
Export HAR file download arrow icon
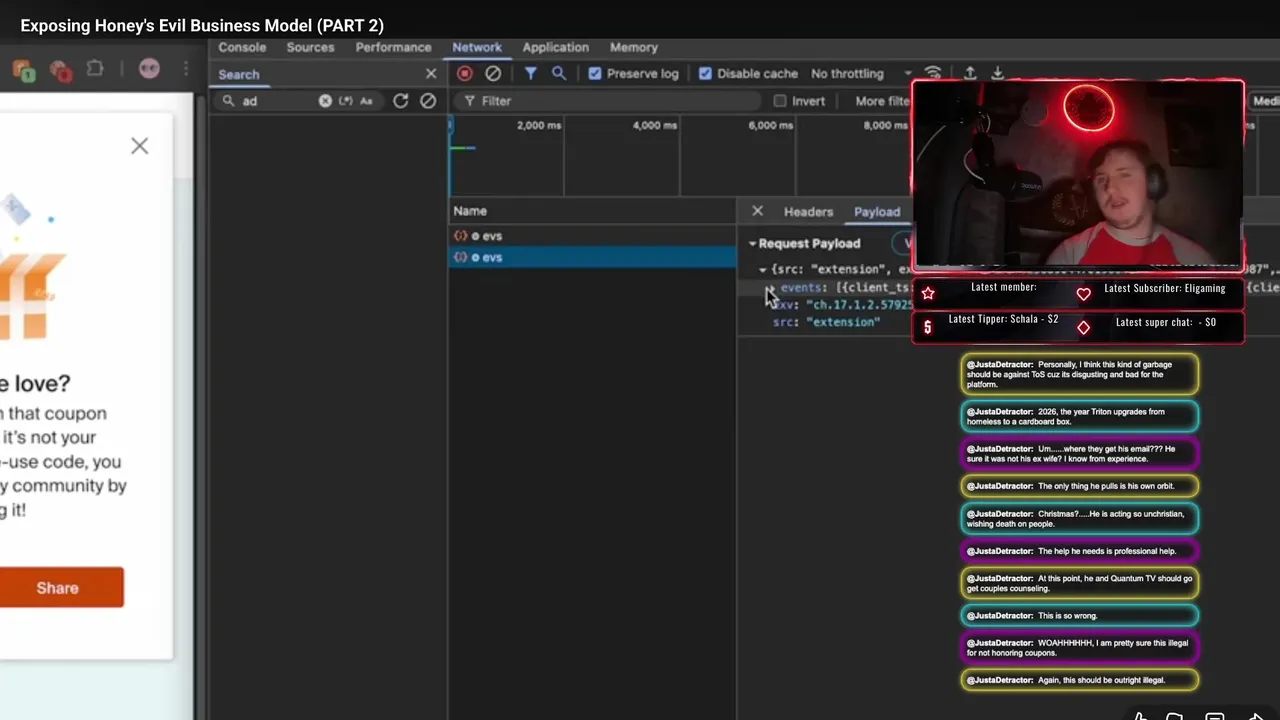[997, 73]
